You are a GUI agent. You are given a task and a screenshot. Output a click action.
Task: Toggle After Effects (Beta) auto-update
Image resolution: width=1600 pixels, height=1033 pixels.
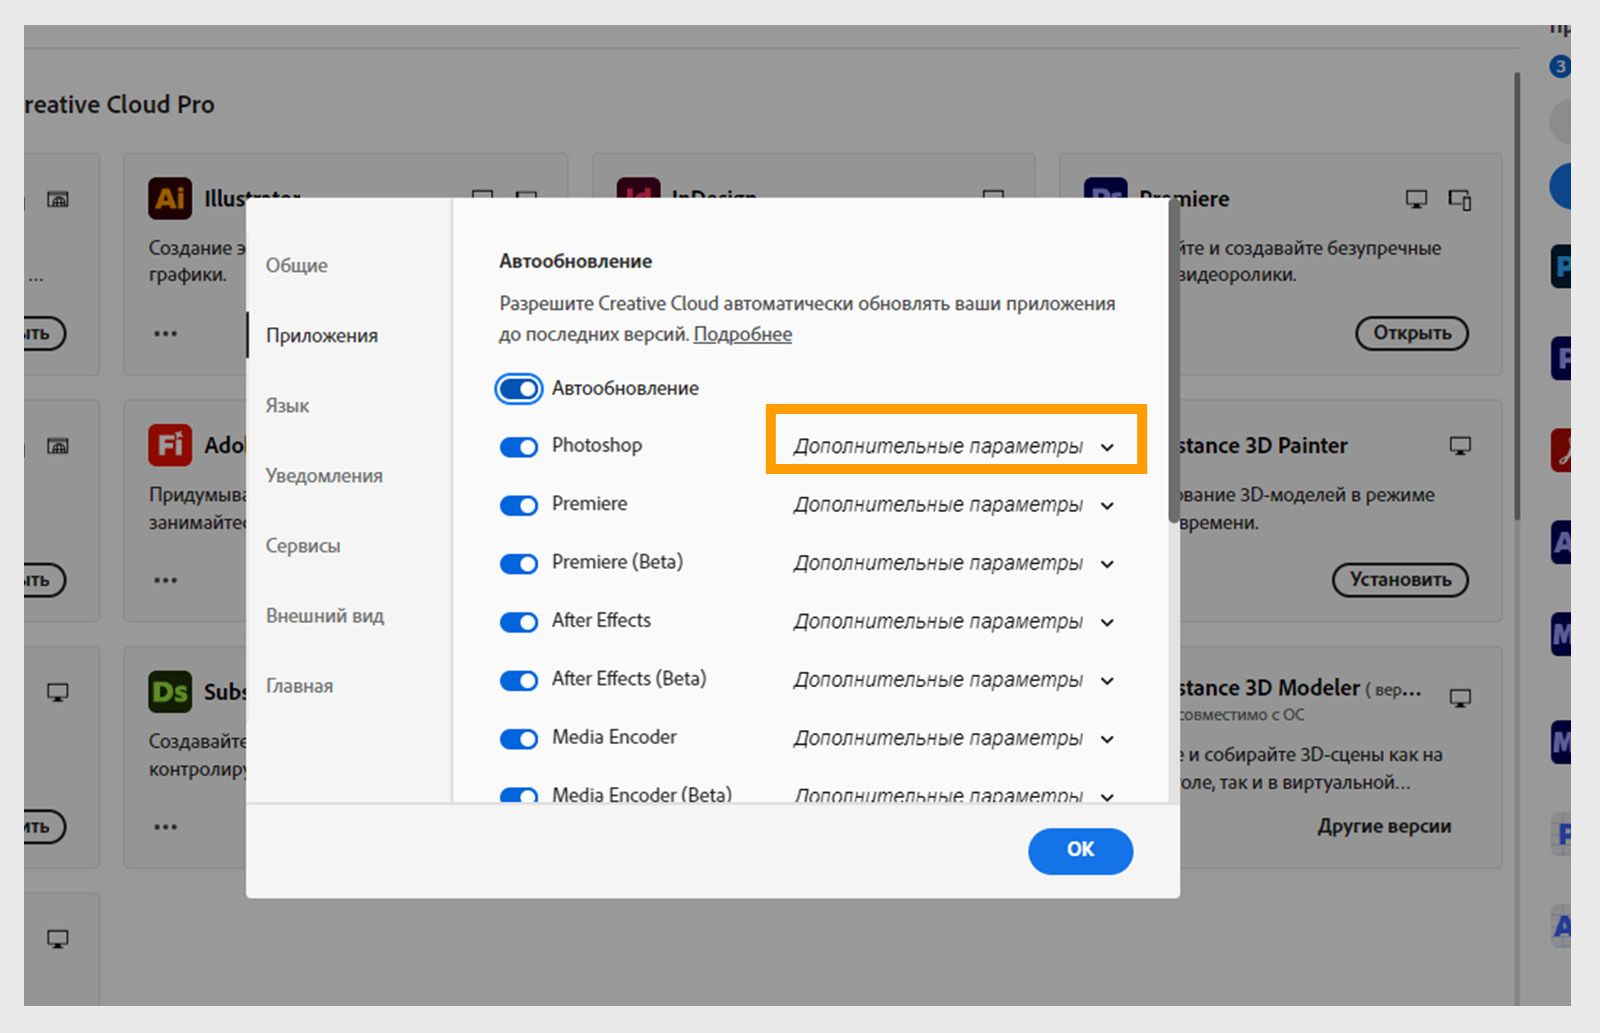pyautogui.click(x=519, y=680)
